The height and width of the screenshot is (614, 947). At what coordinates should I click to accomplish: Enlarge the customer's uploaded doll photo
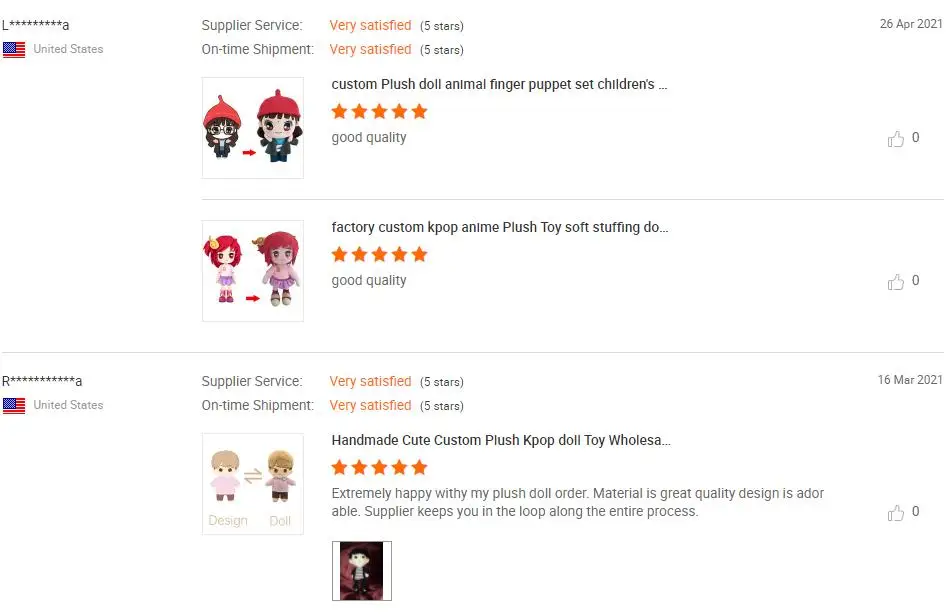tap(362, 571)
